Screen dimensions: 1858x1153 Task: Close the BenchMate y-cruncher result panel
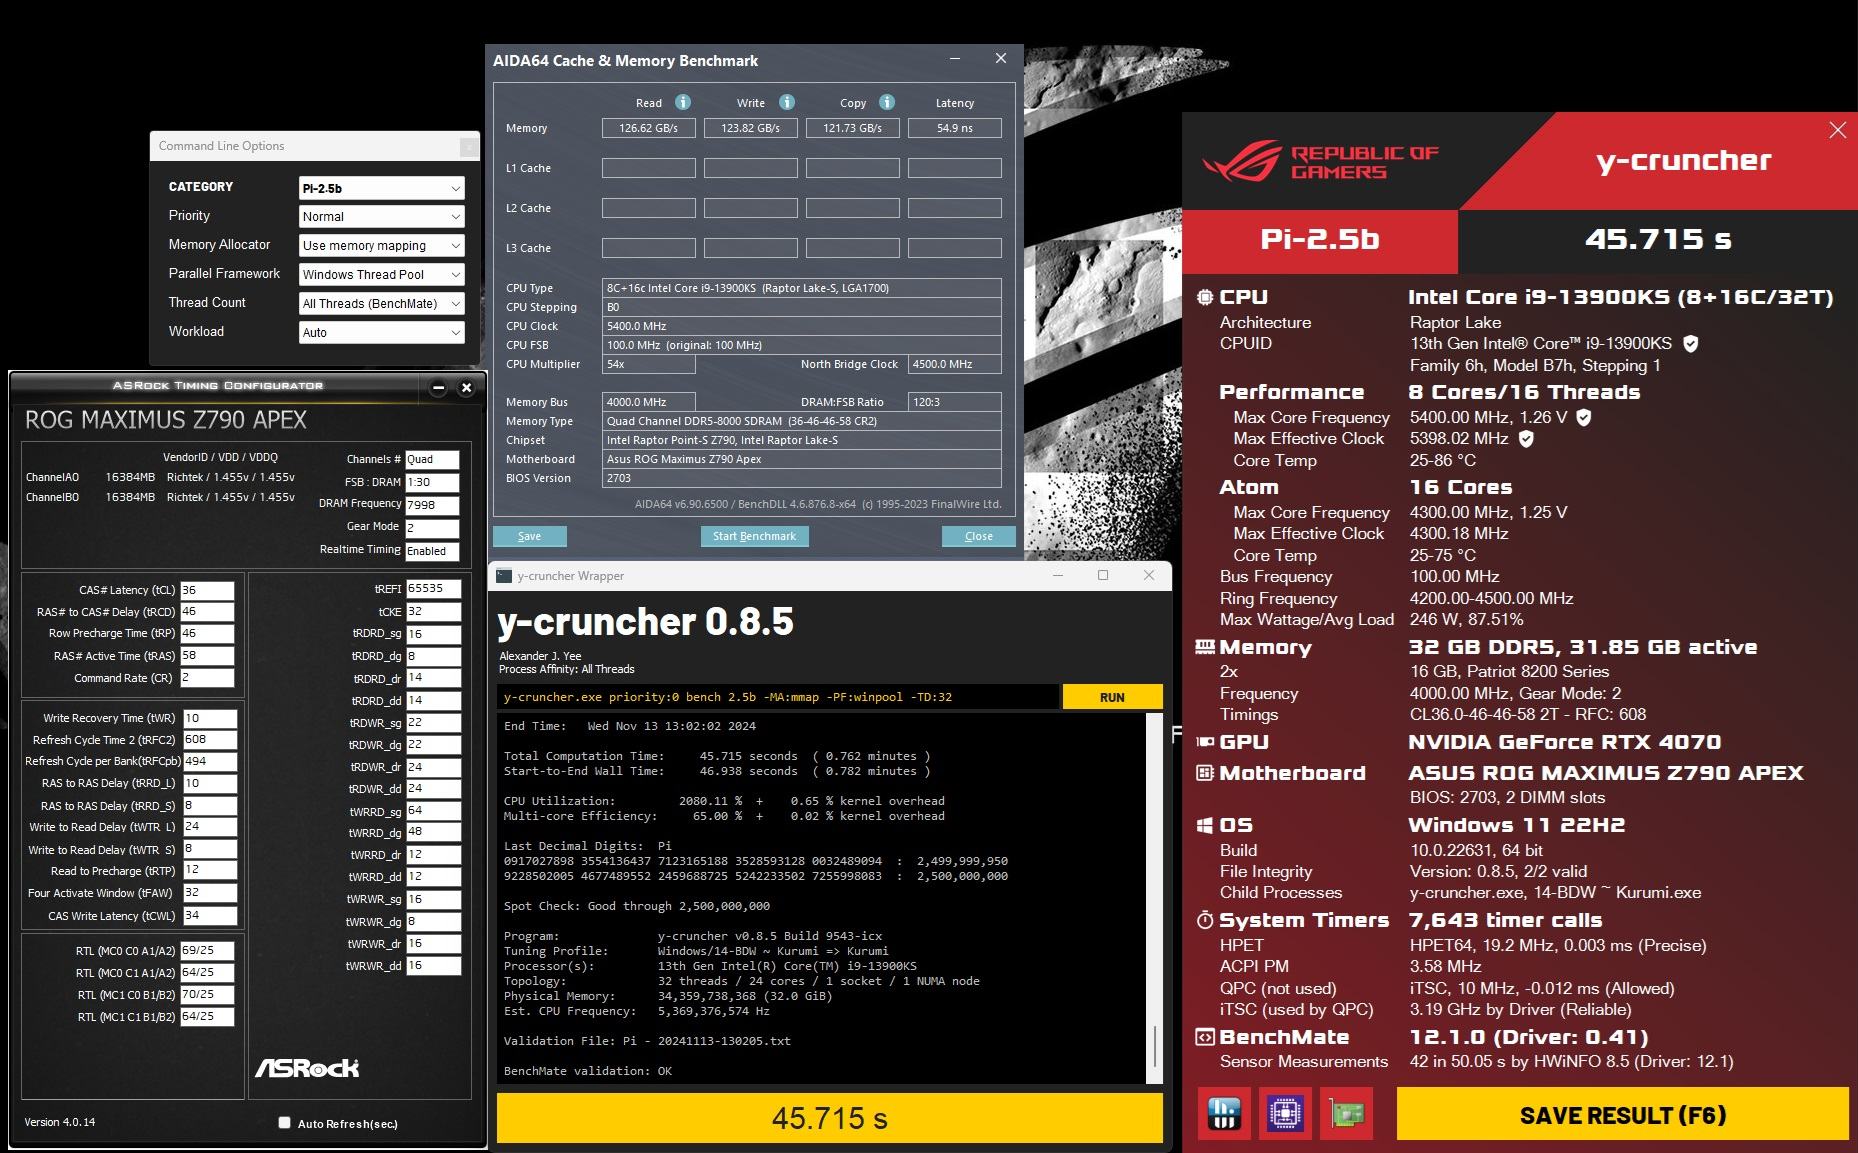[1837, 130]
